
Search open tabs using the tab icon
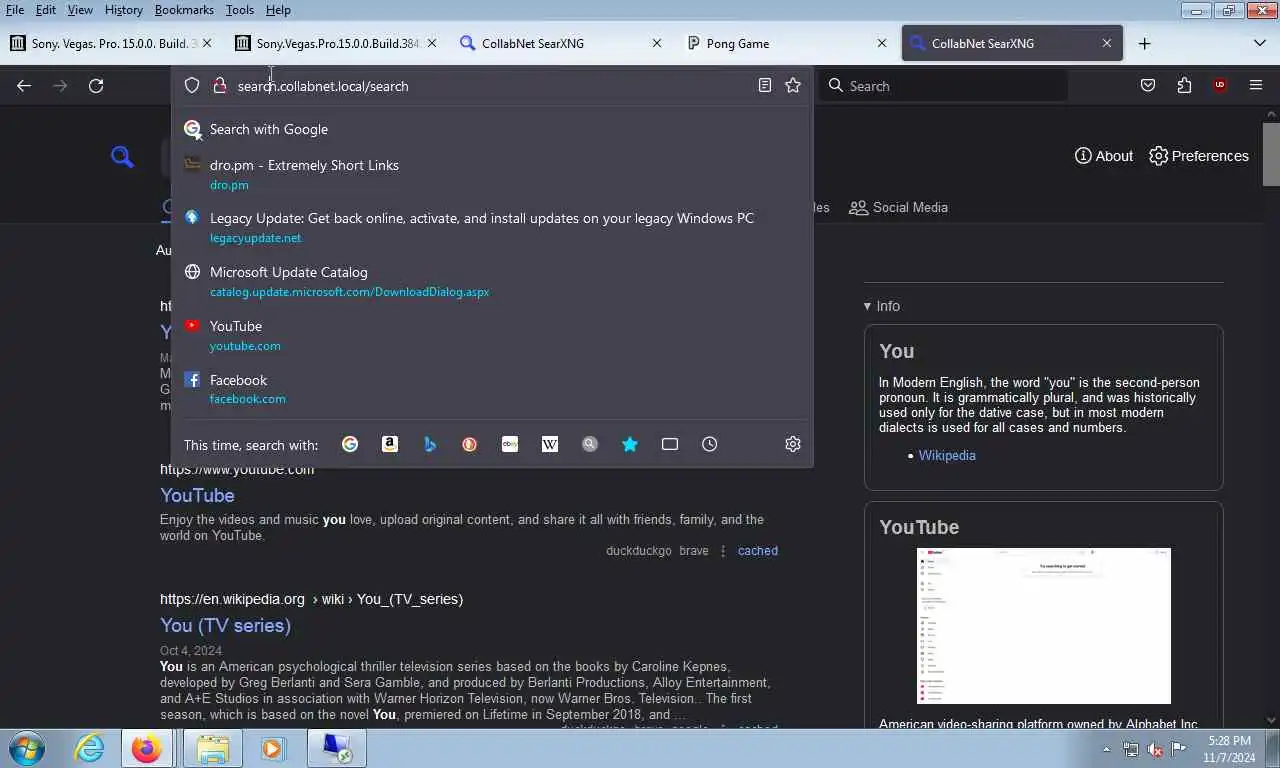click(670, 444)
